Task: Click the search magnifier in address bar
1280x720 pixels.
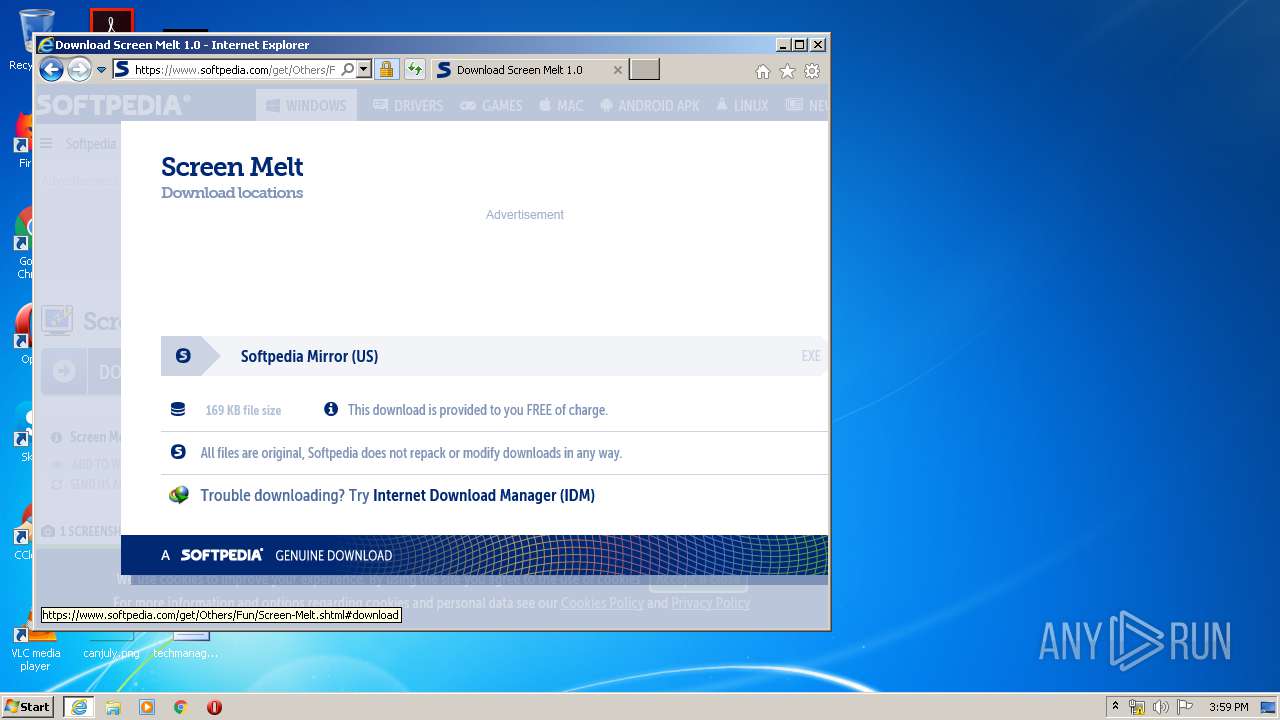Action: [x=347, y=70]
